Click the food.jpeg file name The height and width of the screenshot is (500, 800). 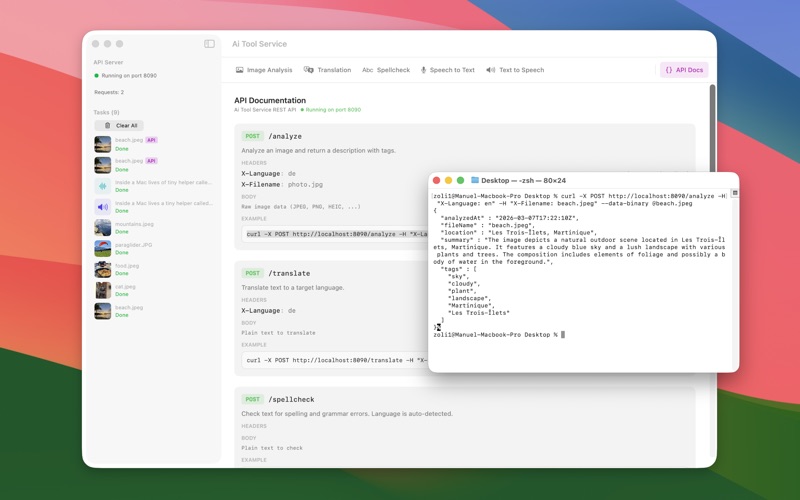click(127, 266)
